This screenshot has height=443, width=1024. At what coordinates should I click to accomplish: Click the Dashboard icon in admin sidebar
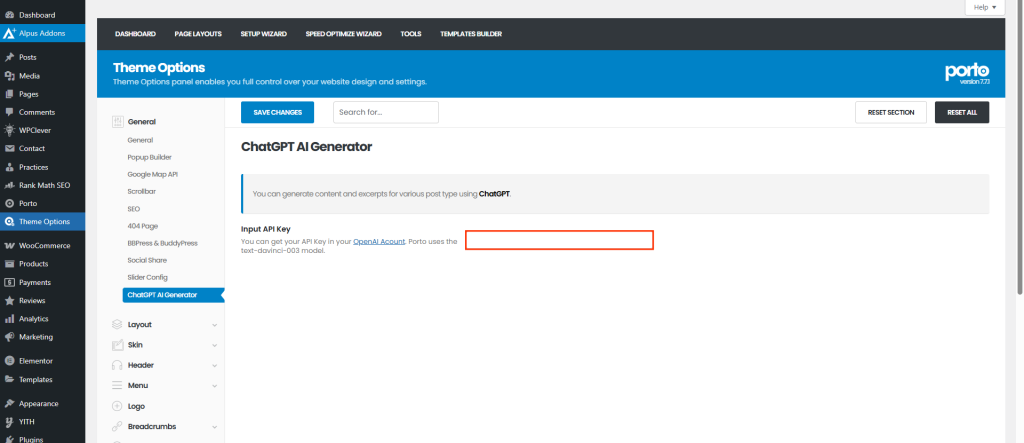click(x=9, y=15)
